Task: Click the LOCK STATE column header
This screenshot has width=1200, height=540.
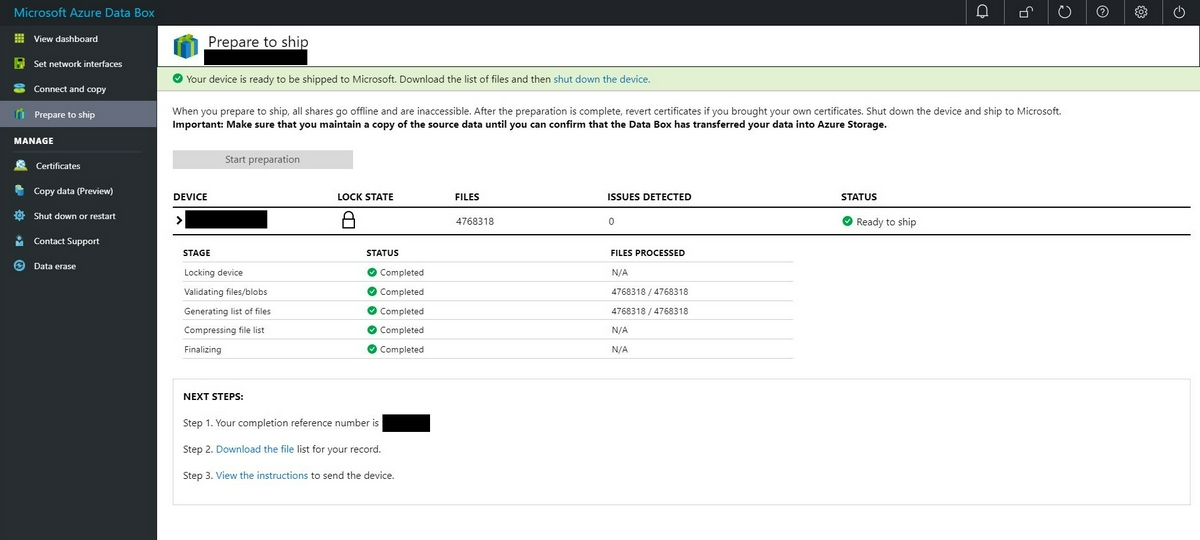Action: (365, 197)
